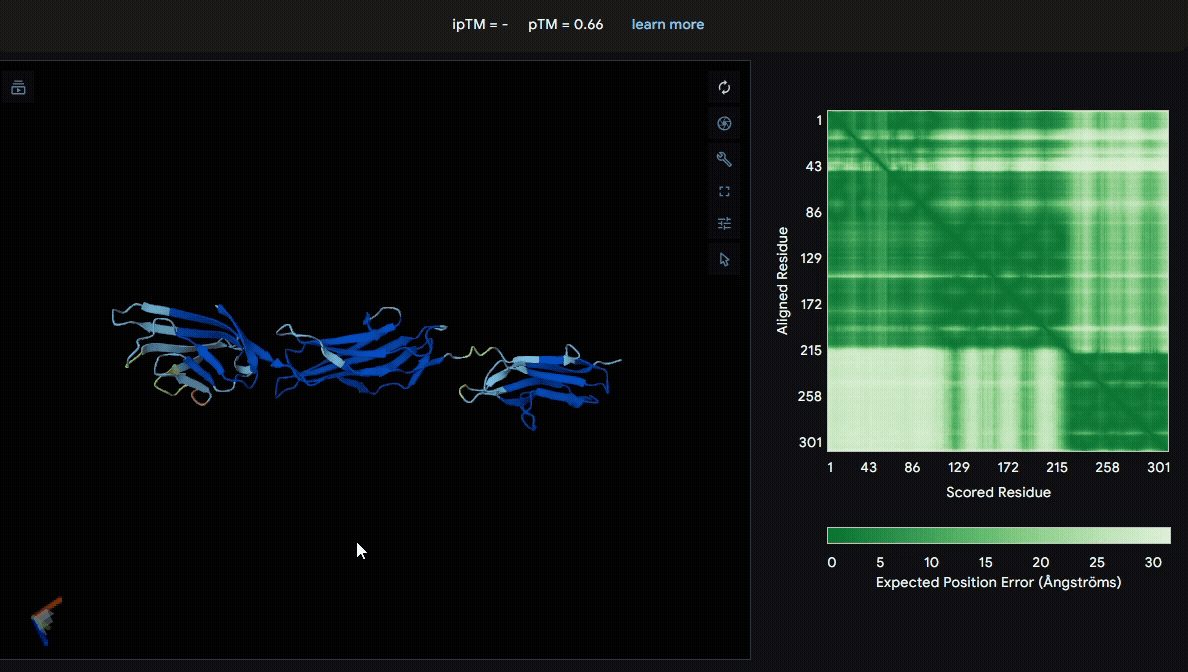The width and height of the screenshot is (1188, 672).
Task: Toggle fullscreen expanded viewport icon
Action: point(724,192)
